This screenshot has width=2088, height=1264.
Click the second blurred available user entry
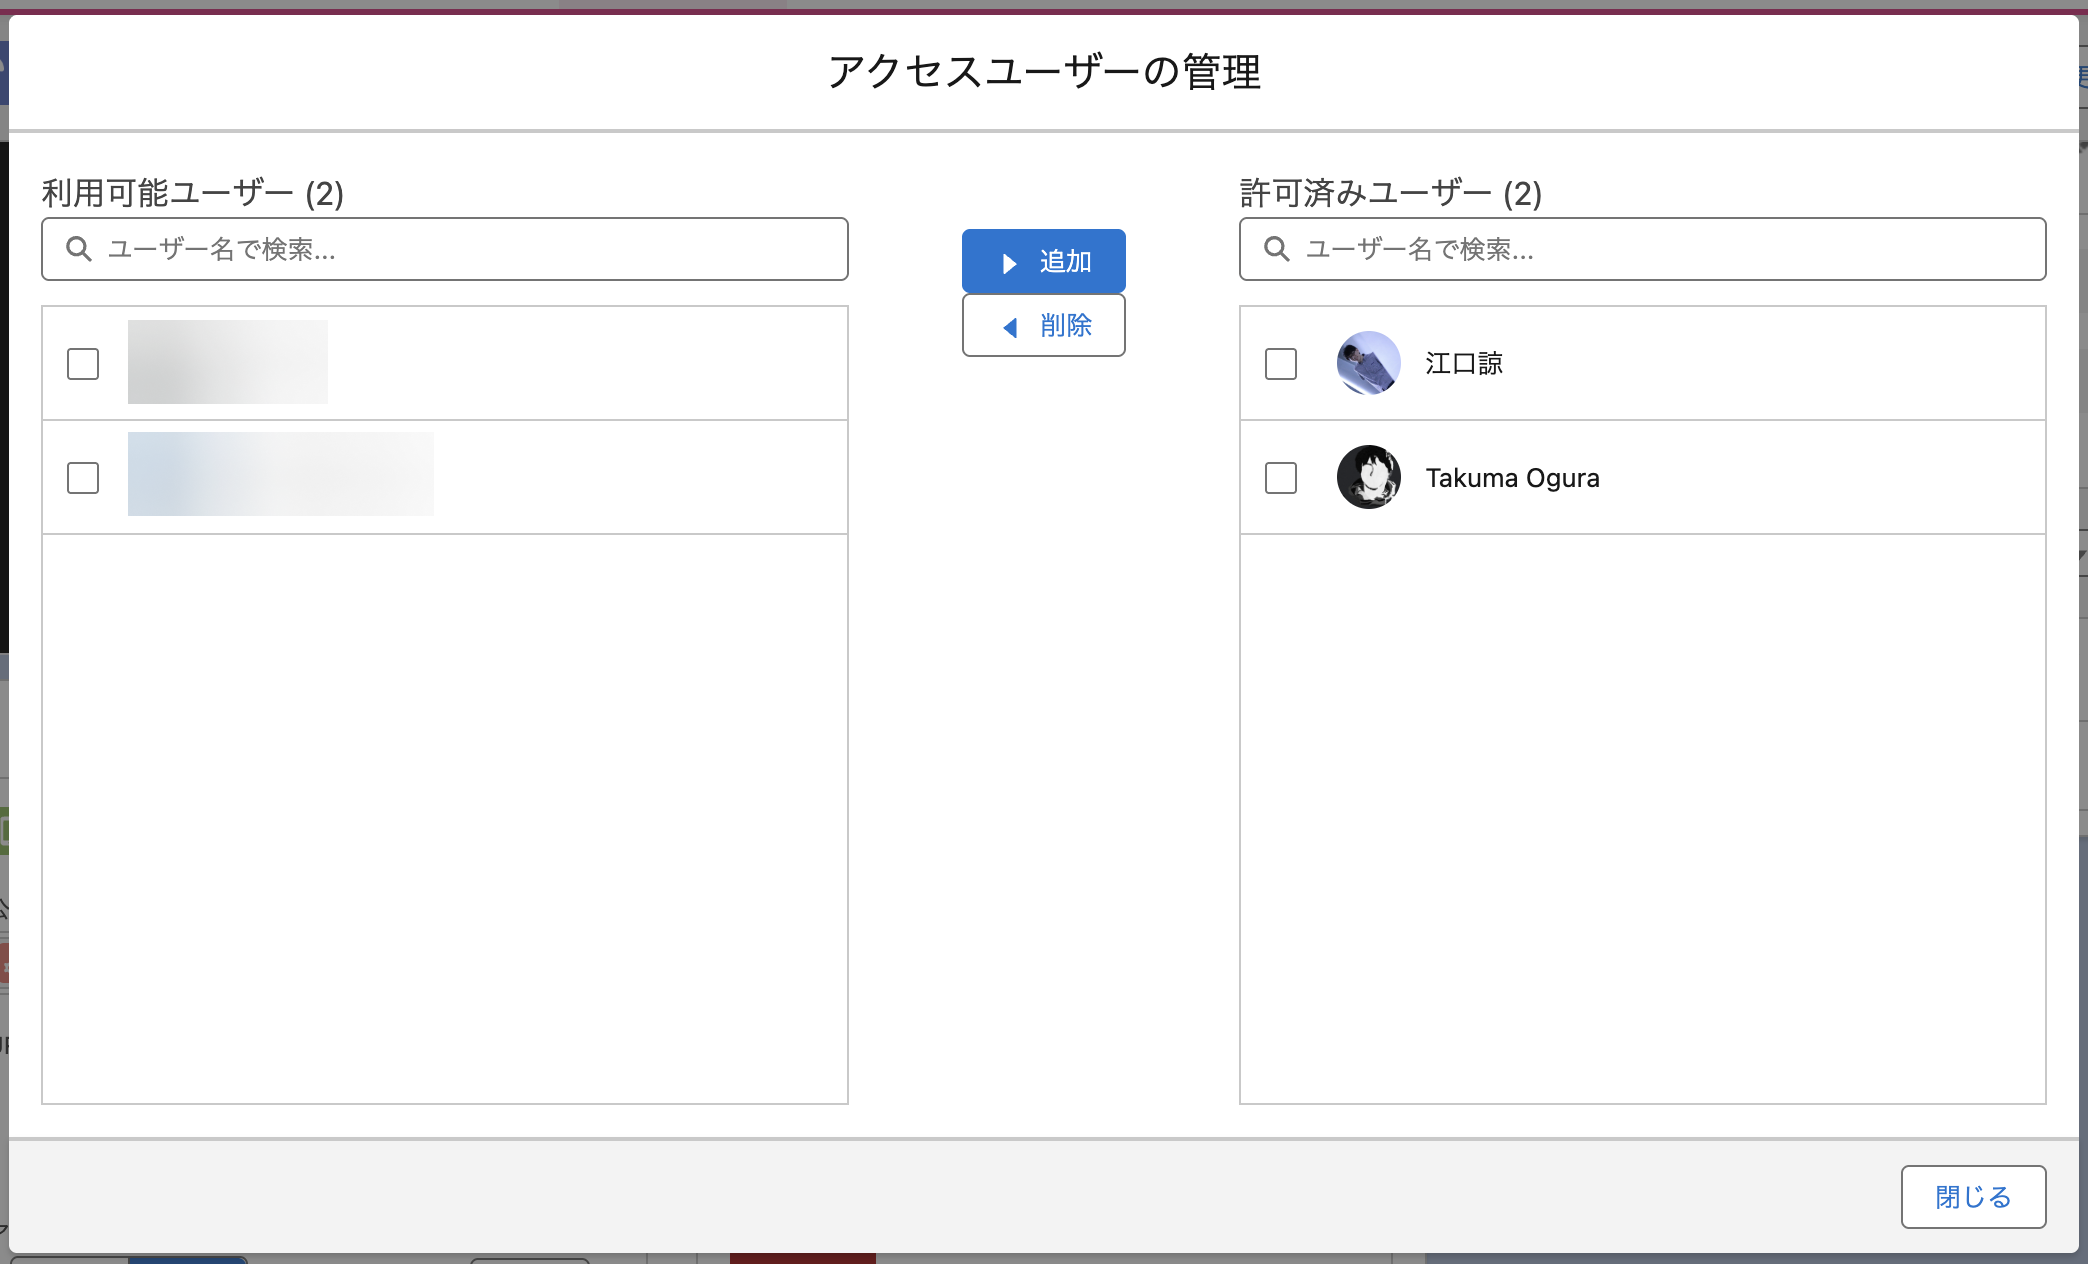pos(280,474)
